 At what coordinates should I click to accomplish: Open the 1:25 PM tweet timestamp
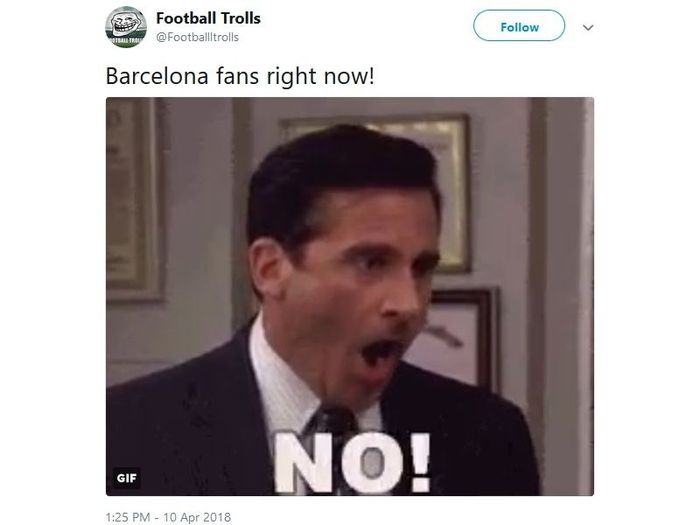127,517
